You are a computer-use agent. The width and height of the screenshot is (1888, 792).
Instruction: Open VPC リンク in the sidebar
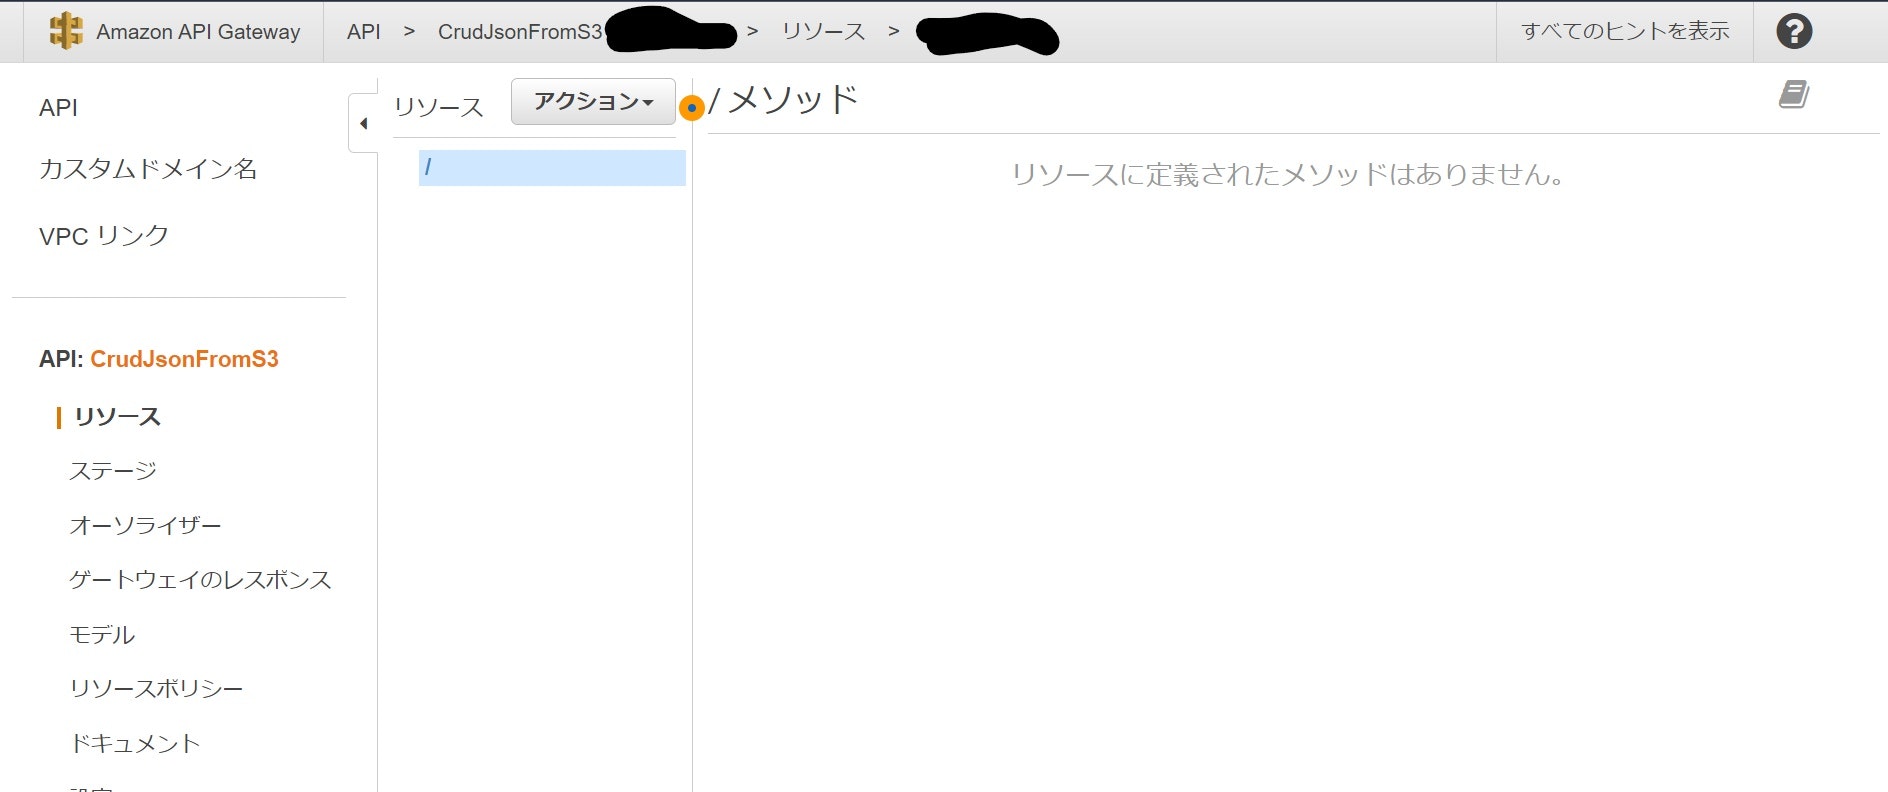(104, 236)
